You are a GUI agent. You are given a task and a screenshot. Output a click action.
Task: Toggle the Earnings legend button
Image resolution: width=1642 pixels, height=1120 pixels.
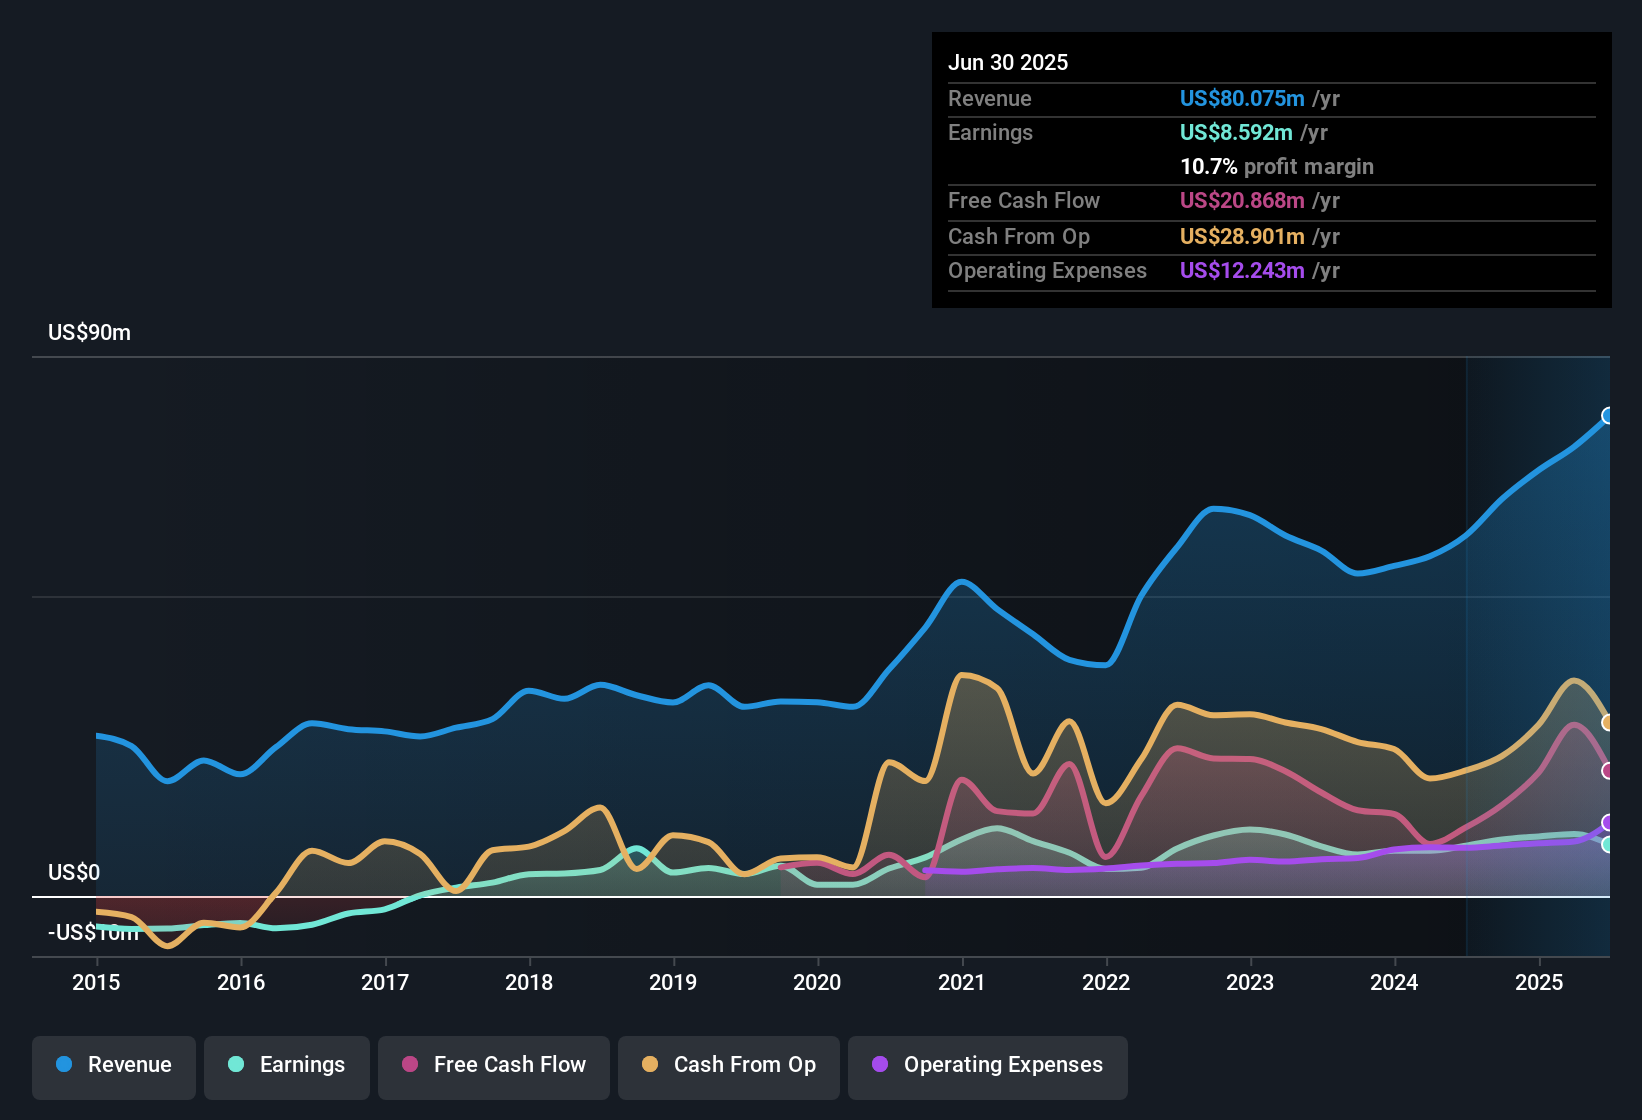pyautogui.click(x=287, y=1065)
